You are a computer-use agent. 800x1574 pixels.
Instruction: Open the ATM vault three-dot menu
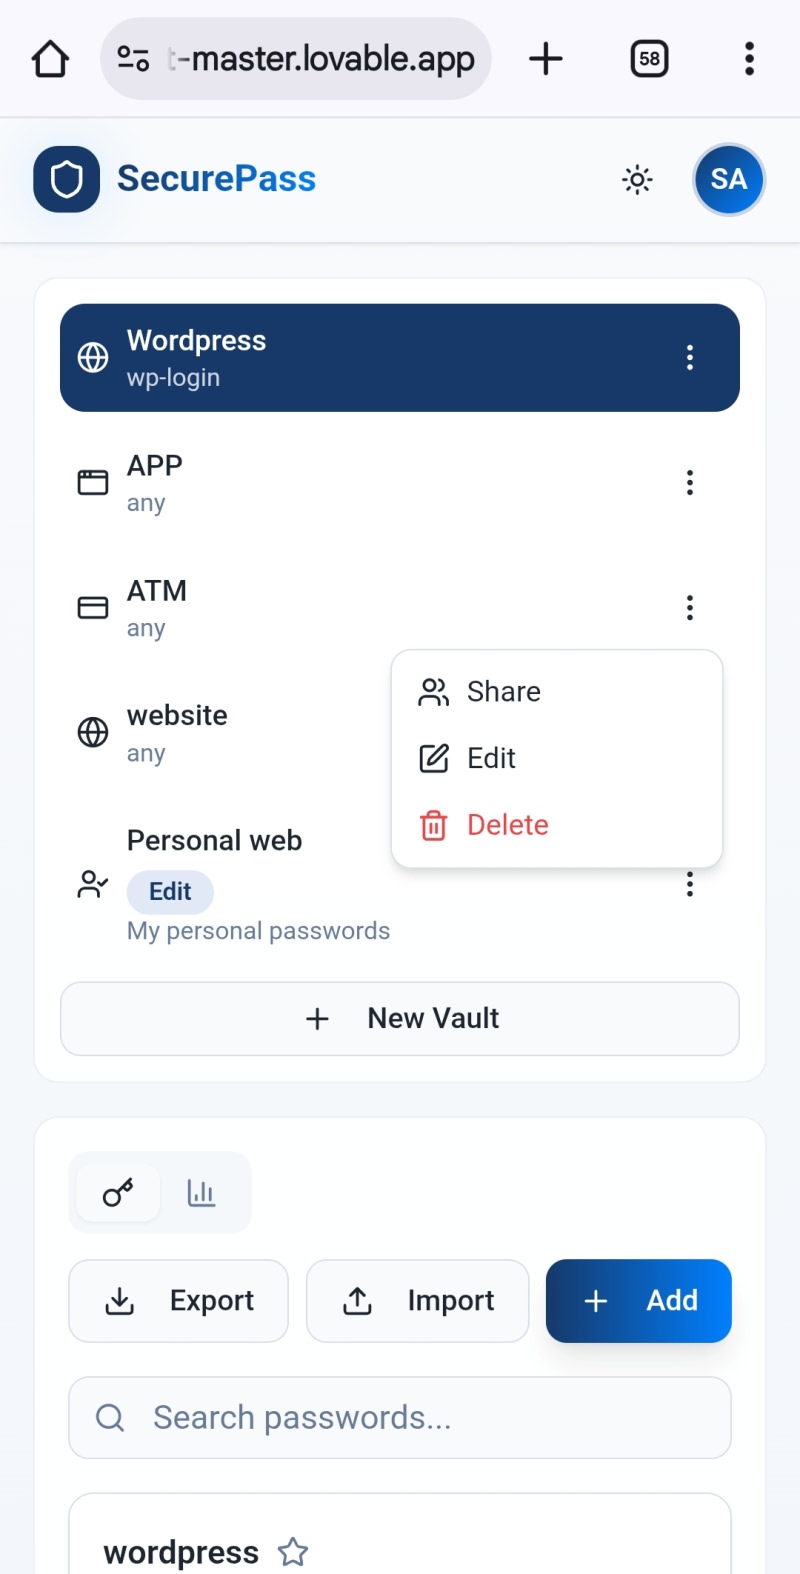pyautogui.click(x=690, y=608)
